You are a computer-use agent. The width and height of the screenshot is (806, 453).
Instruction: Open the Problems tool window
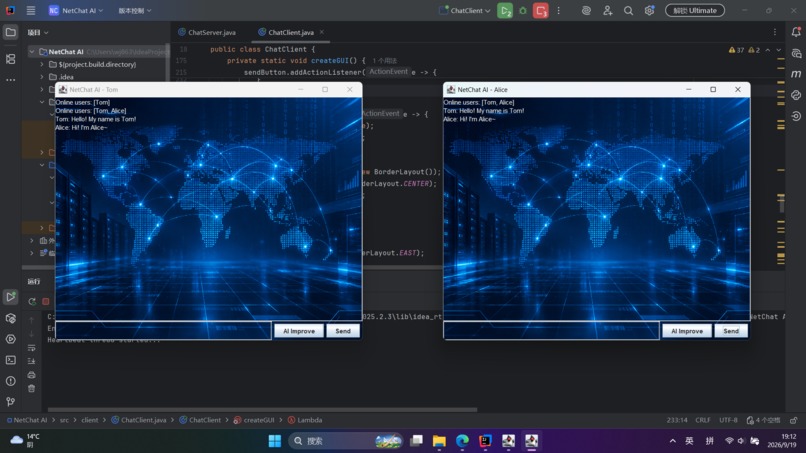(10, 381)
